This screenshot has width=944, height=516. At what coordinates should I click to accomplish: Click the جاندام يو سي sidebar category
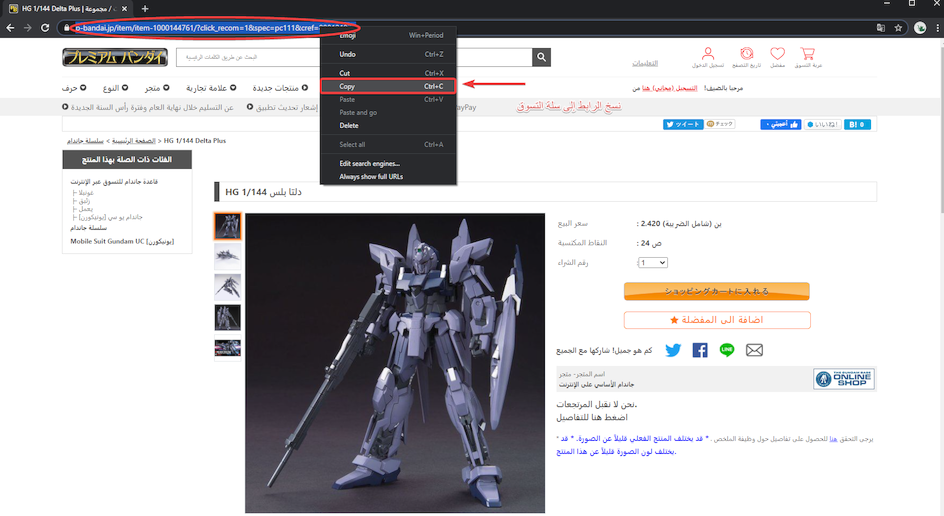click(111, 217)
